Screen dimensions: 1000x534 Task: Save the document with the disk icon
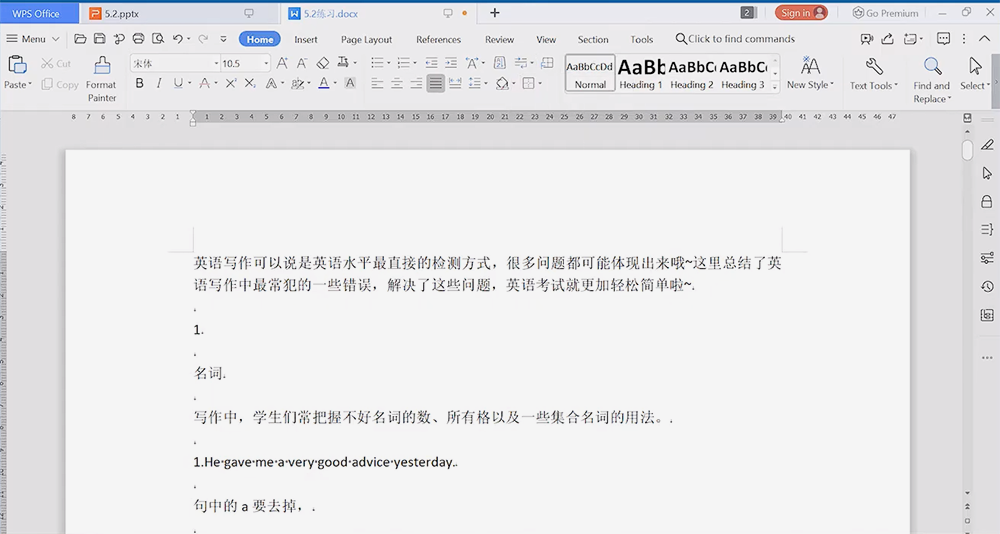[99, 39]
